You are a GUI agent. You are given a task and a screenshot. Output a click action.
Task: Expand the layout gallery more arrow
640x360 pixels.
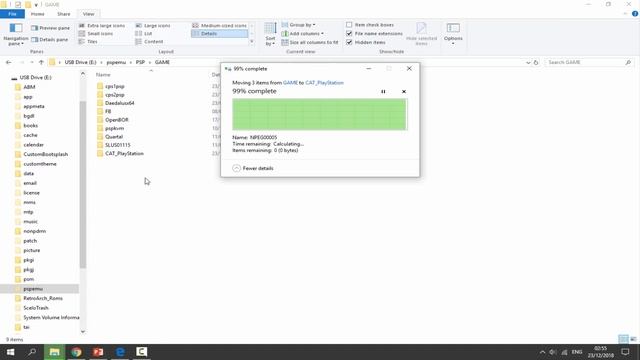tap(252, 42)
